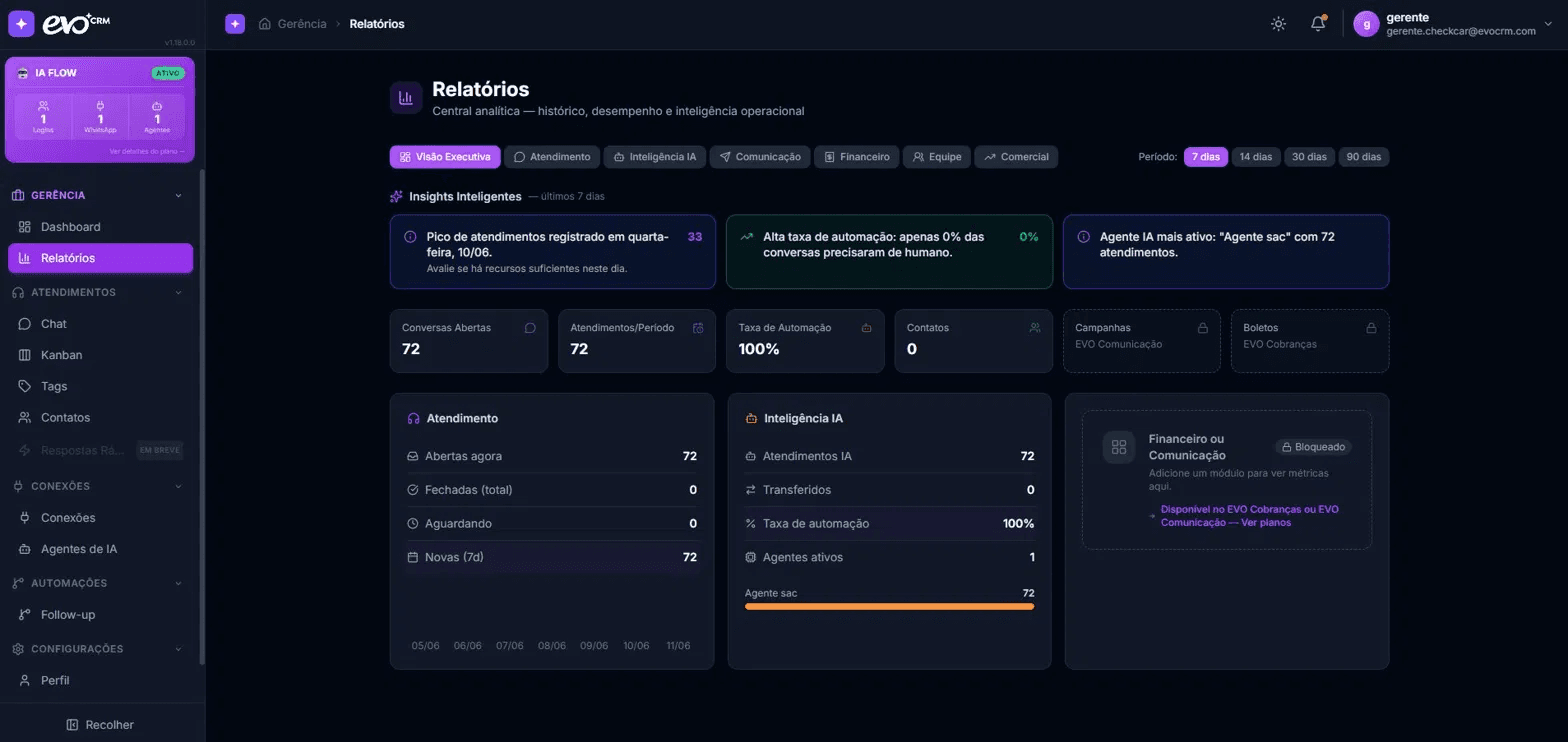Open Tags in the sidebar

[x=100, y=386]
